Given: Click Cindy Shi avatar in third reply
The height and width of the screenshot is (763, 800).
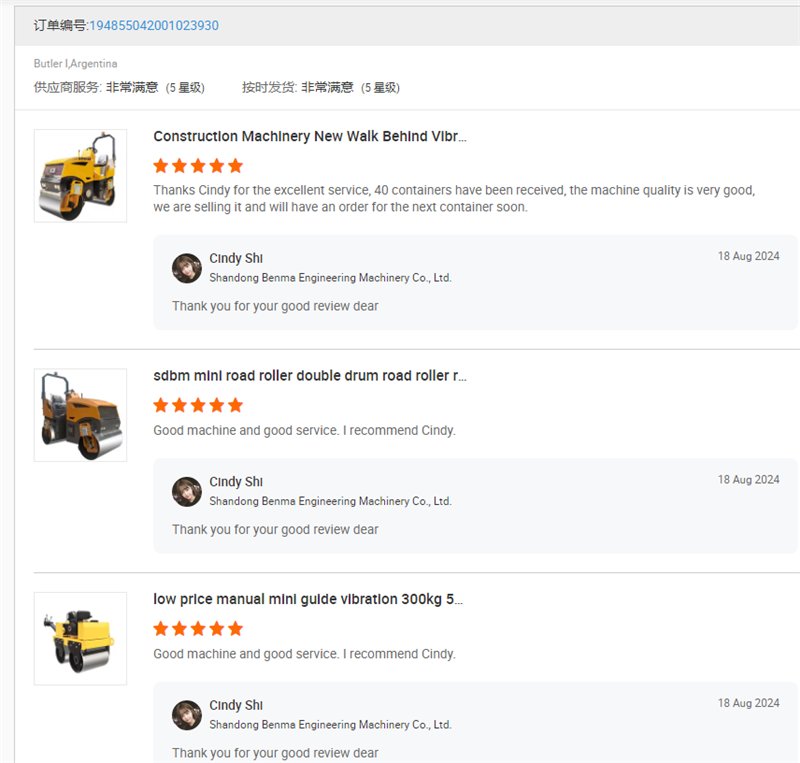Looking at the screenshot, I should pos(187,715).
